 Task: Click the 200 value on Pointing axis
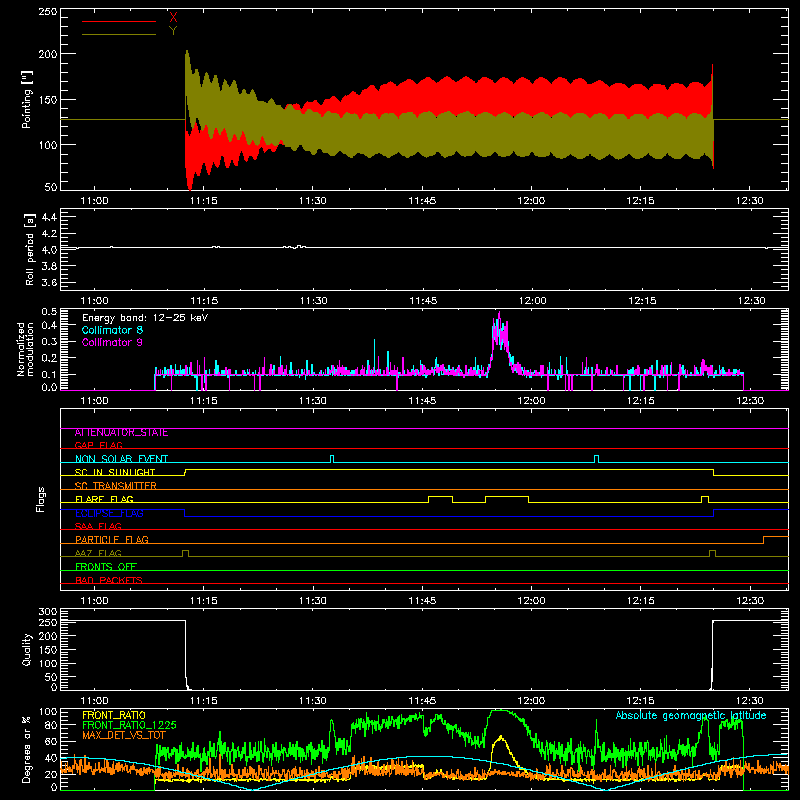(x=48, y=54)
